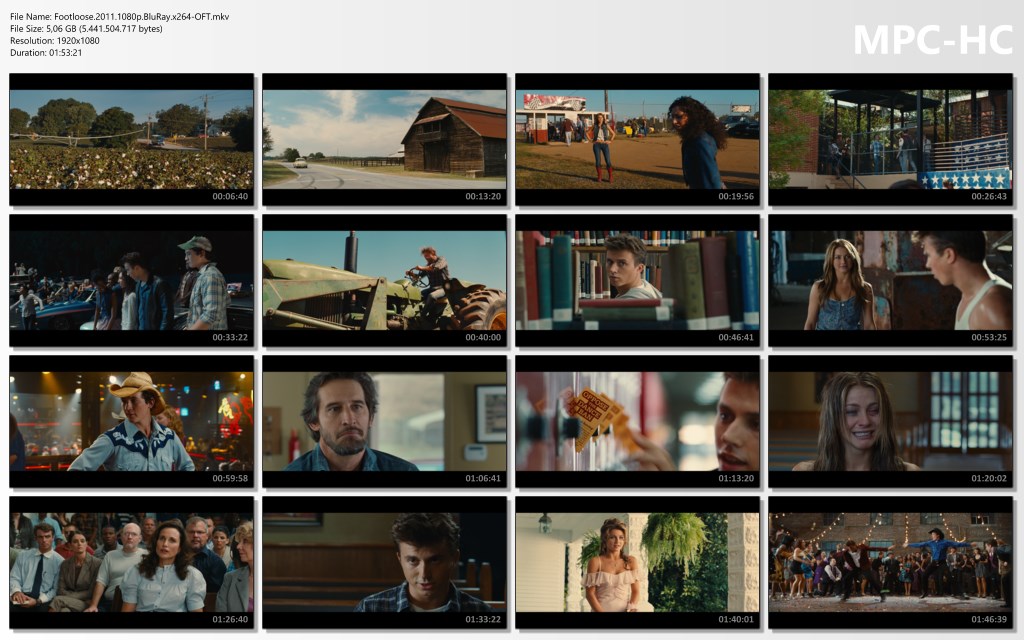Open the pink dress thumbnail at 01:40:01
Screen dimensions: 1024x640
tap(637, 562)
